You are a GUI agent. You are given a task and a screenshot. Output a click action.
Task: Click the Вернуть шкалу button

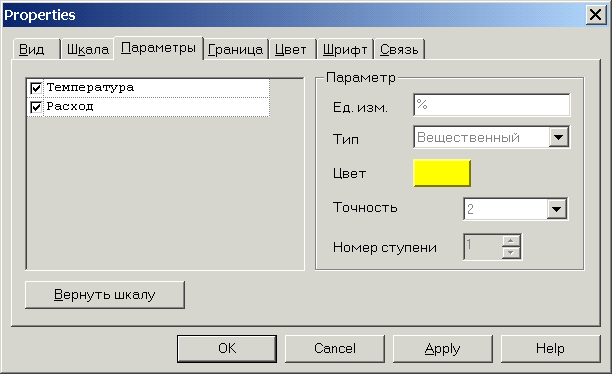(x=105, y=295)
